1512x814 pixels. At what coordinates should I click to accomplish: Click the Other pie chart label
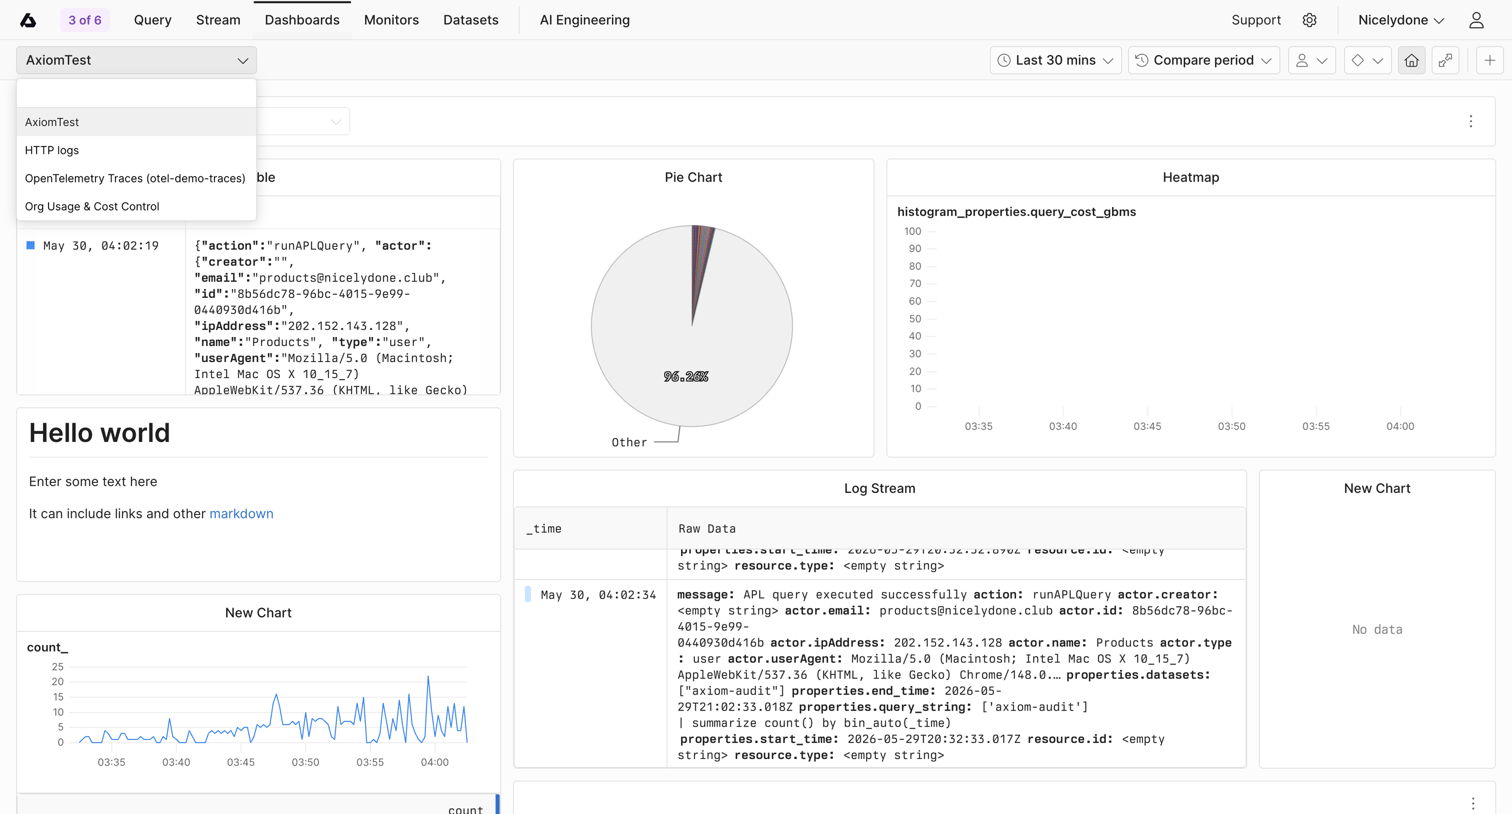[629, 442]
